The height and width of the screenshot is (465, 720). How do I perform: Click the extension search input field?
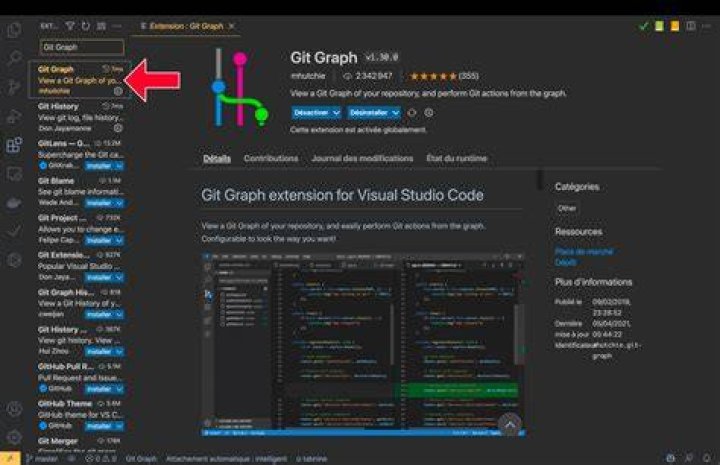pyautogui.click(x=82, y=47)
